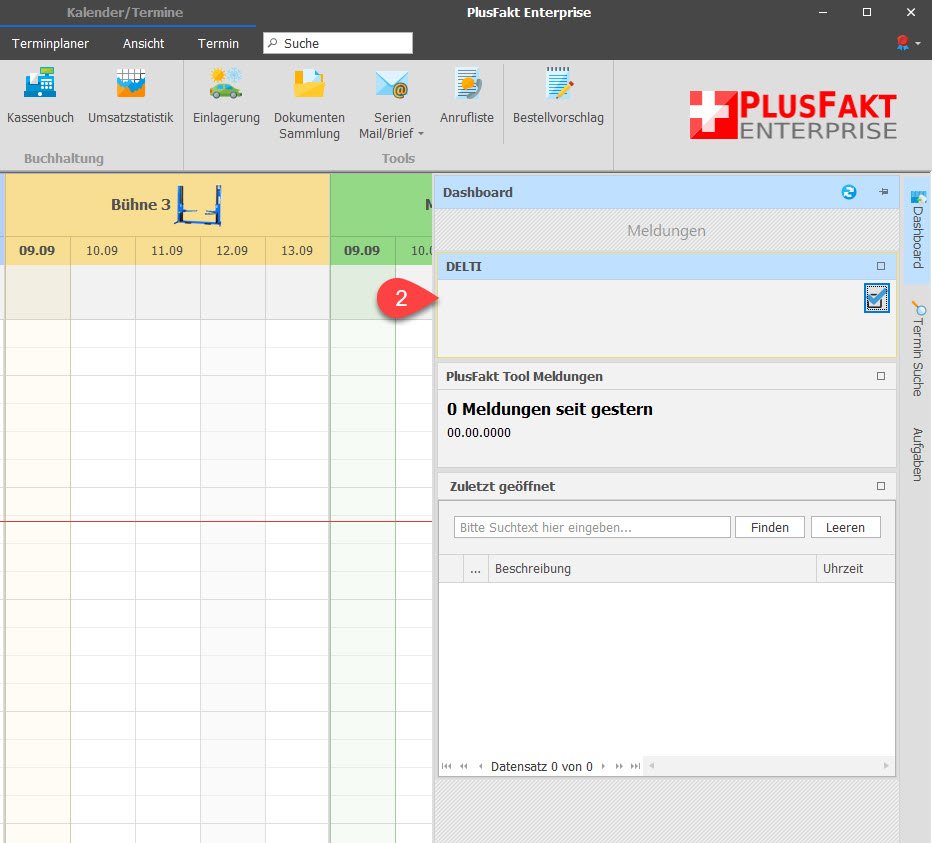Click 0 Meldungen seit gestern text
The image size is (932, 843).
[550, 409]
